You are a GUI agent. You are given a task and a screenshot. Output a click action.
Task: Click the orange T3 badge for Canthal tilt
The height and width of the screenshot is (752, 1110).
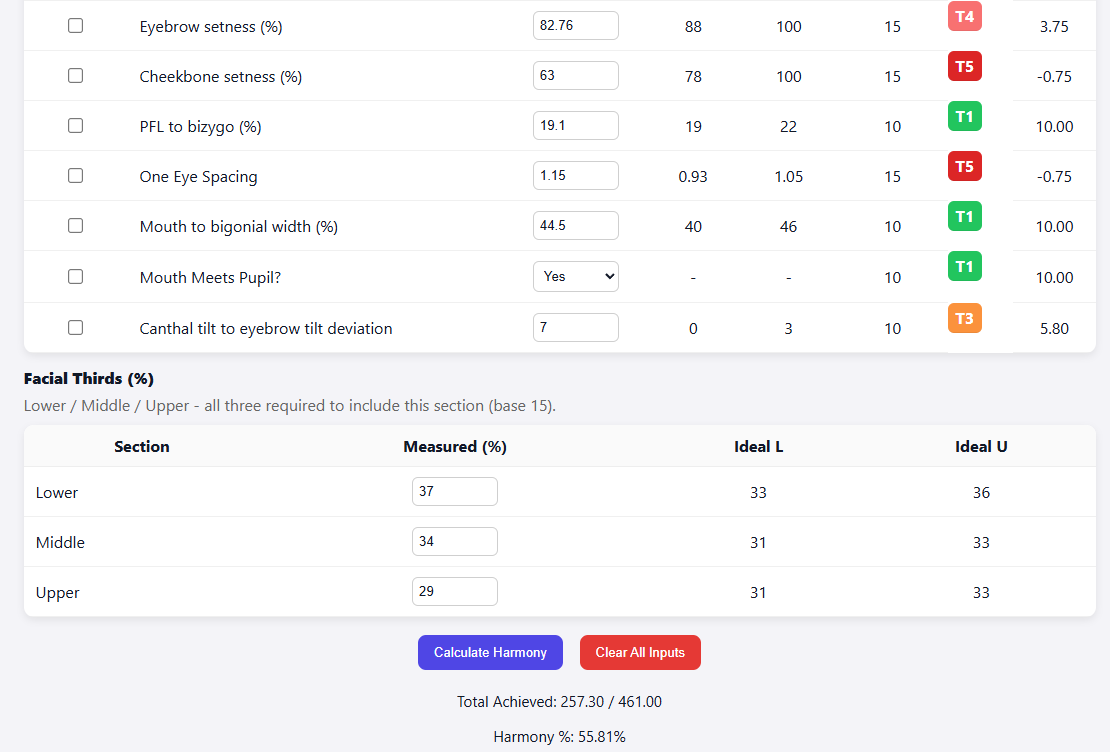964,319
